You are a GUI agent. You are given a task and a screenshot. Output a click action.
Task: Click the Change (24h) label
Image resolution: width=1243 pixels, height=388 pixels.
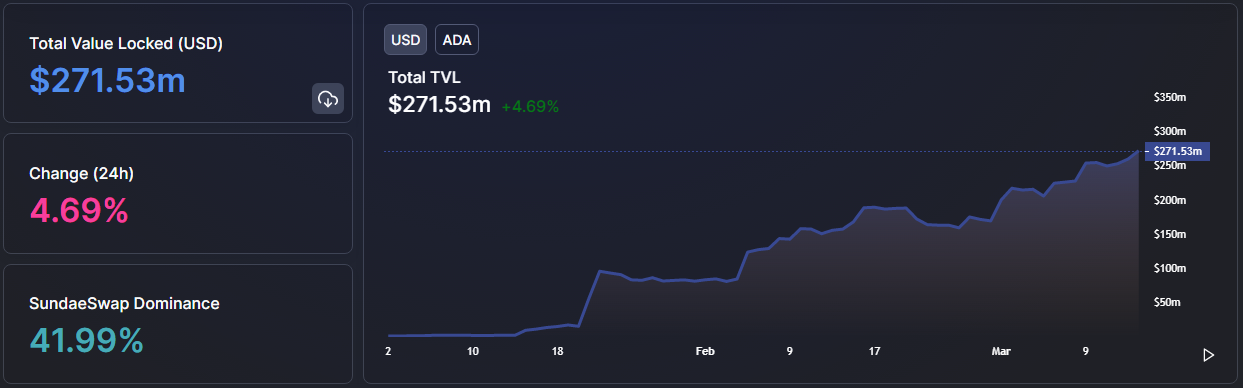82,173
